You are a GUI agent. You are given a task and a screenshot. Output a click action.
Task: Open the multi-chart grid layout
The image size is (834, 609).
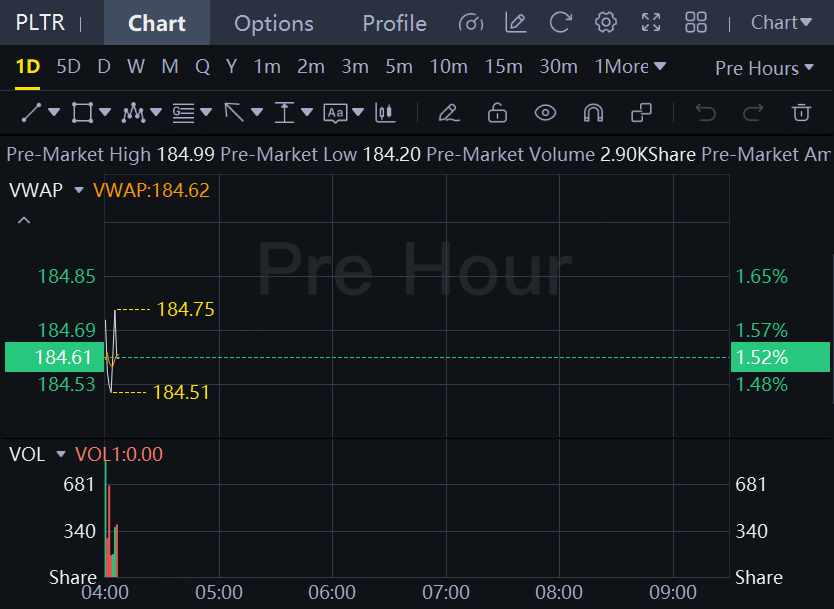pyautogui.click(x=697, y=23)
